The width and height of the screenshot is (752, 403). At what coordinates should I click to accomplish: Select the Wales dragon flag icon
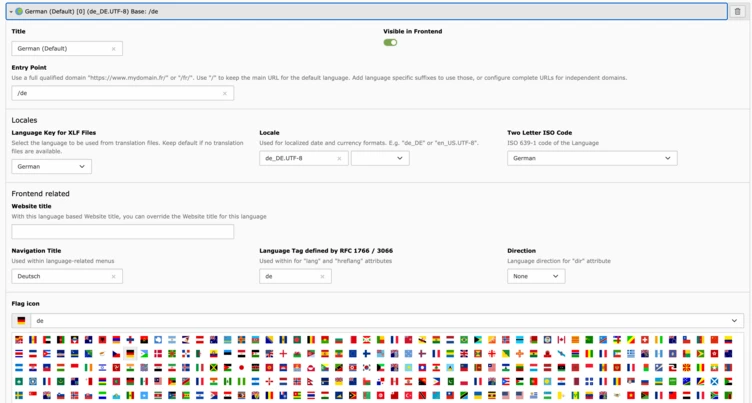click(x=297, y=354)
